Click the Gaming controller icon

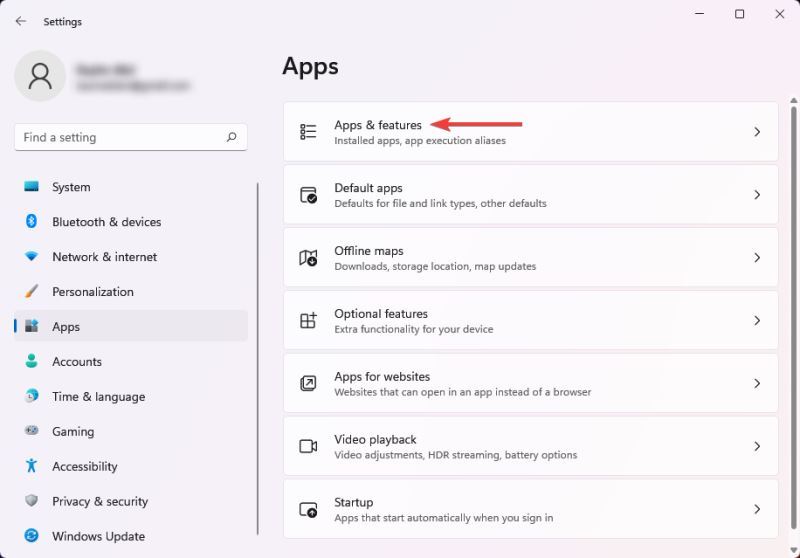[x=31, y=431]
